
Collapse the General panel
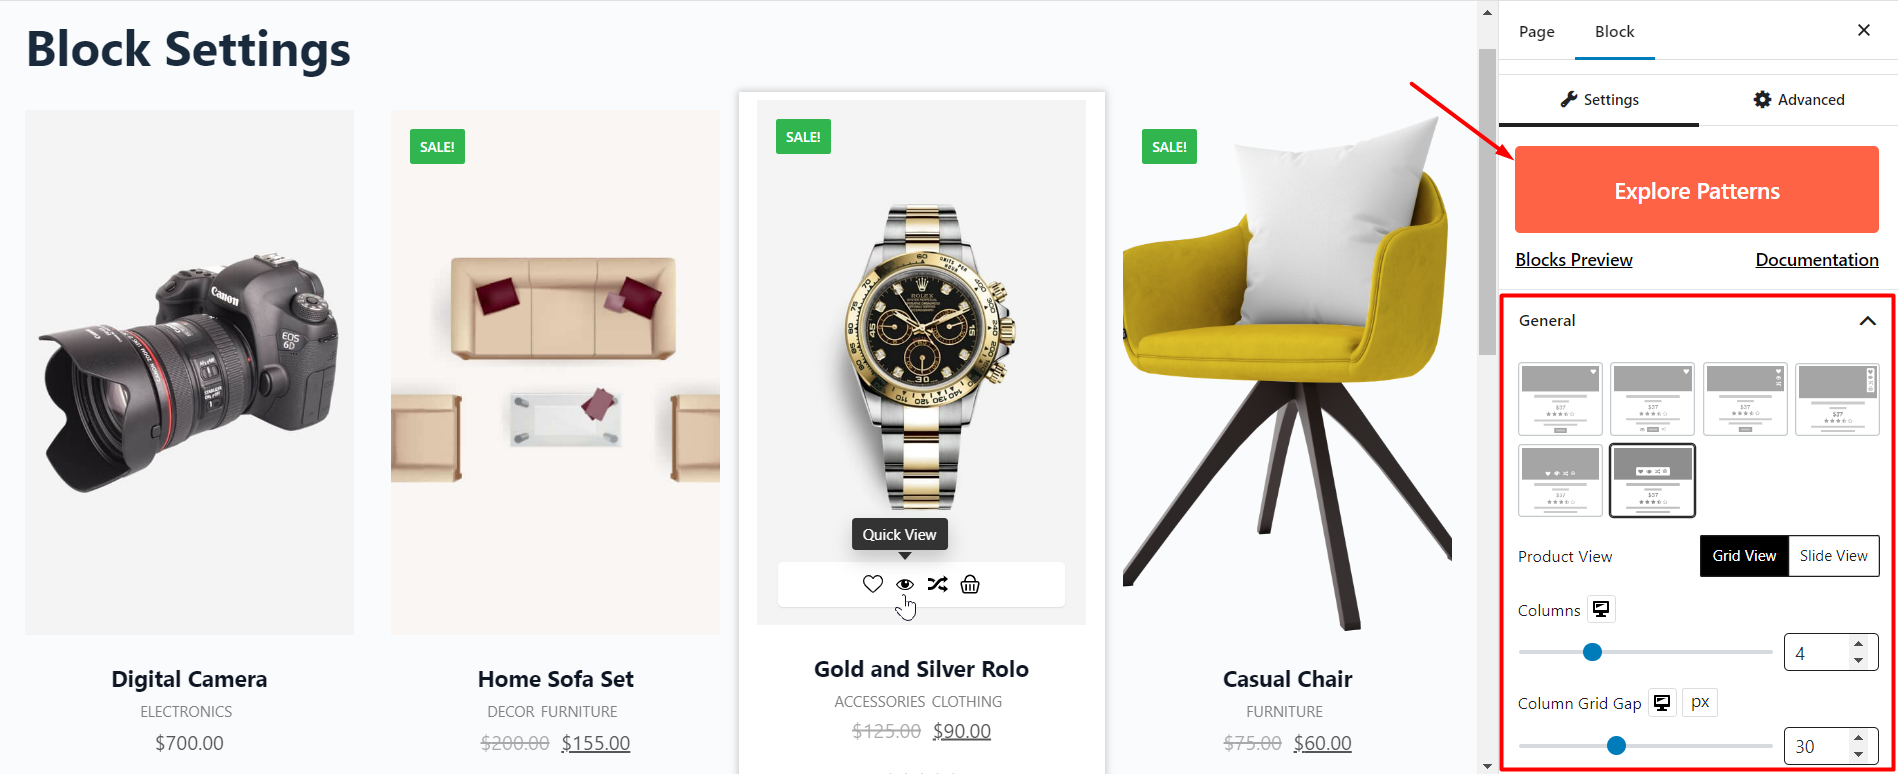click(1867, 321)
